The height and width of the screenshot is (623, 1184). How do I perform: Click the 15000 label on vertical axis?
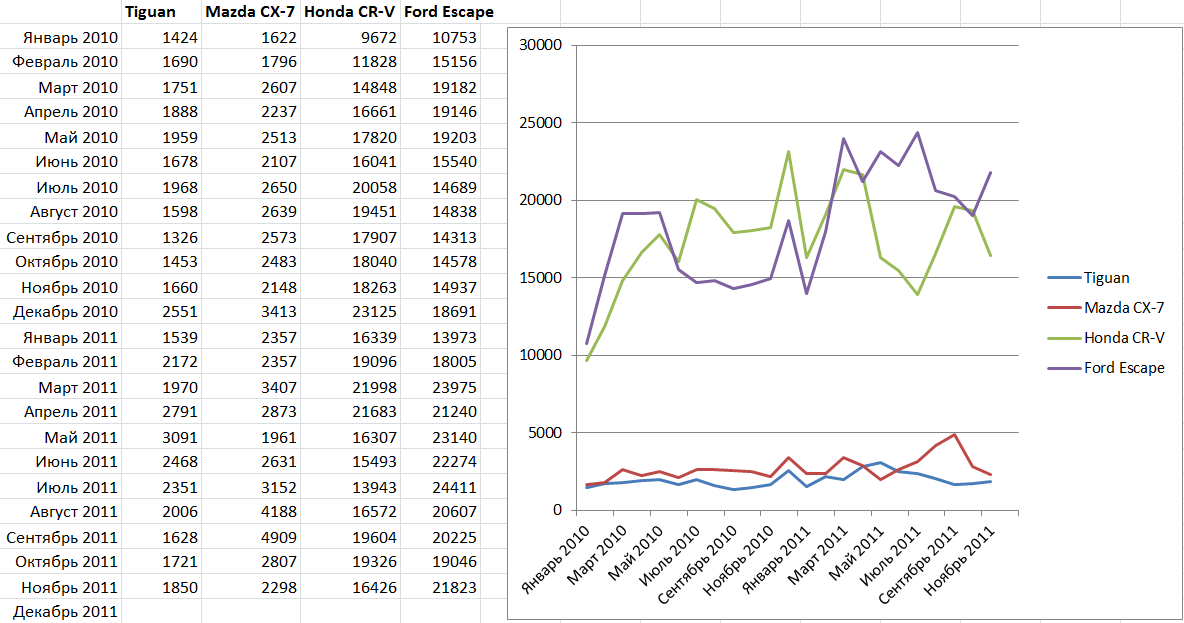(x=544, y=278)
